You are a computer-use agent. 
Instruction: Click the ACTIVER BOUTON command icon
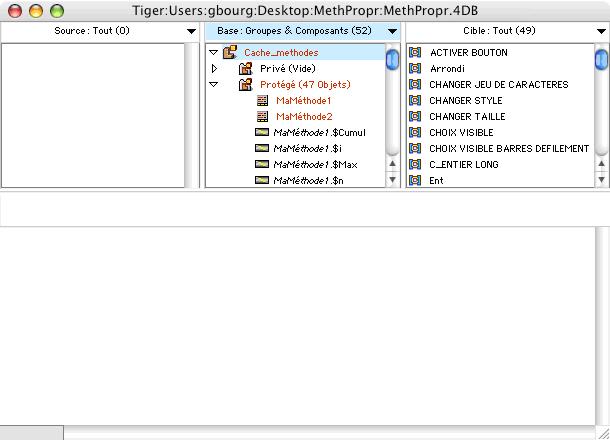[415, 53]
